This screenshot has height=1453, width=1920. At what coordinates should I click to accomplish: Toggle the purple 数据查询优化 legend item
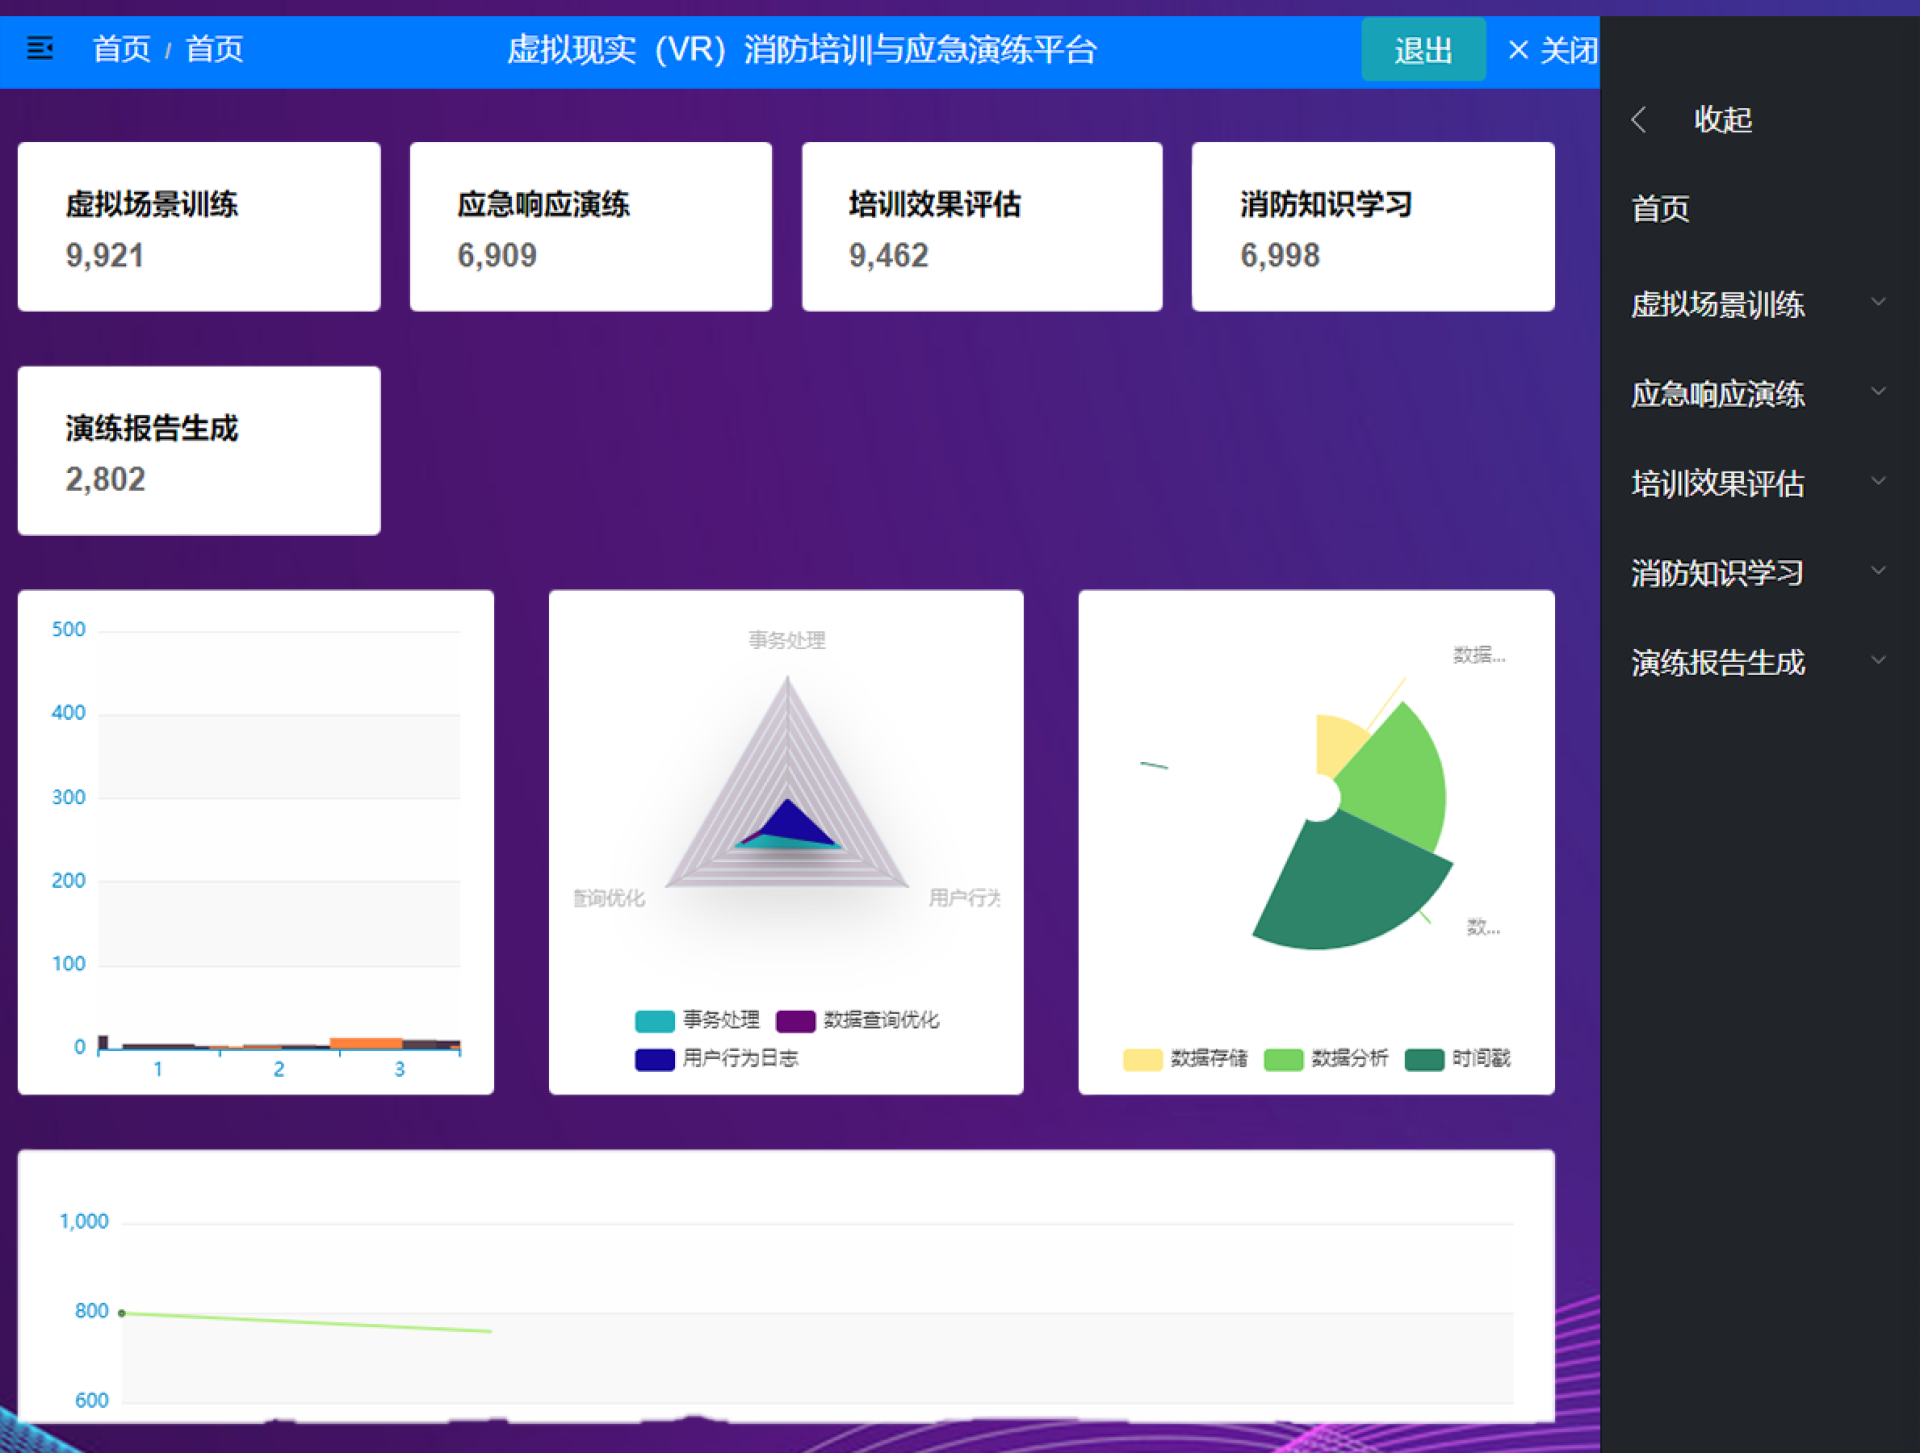point(796,1021)
